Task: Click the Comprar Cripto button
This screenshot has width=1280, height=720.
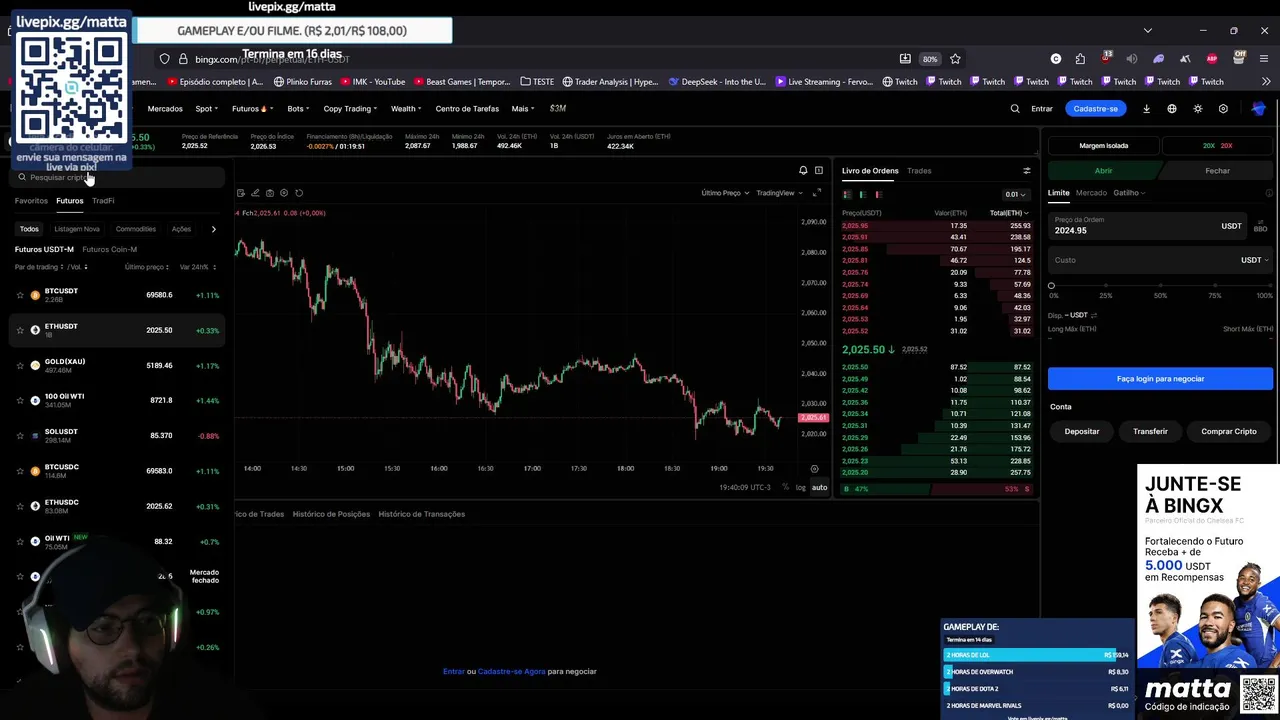Action: point(1229,432)
